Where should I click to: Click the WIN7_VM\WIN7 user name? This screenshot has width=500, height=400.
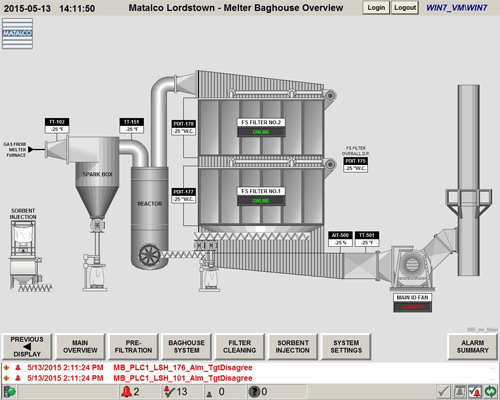pos(457,8)
